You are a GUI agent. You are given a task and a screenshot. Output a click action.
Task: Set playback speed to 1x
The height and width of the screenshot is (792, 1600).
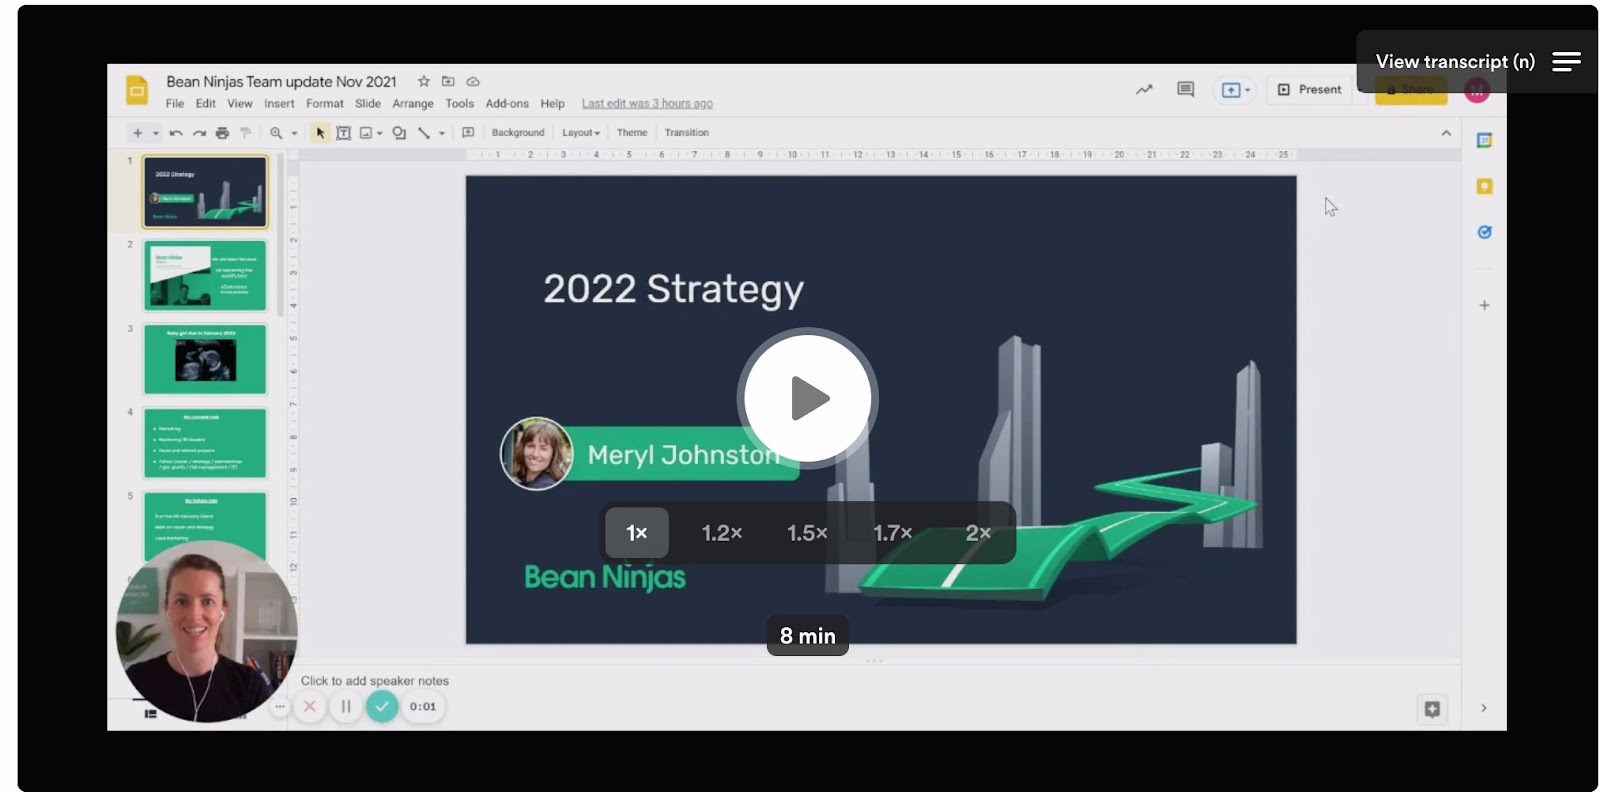point(637,533)
